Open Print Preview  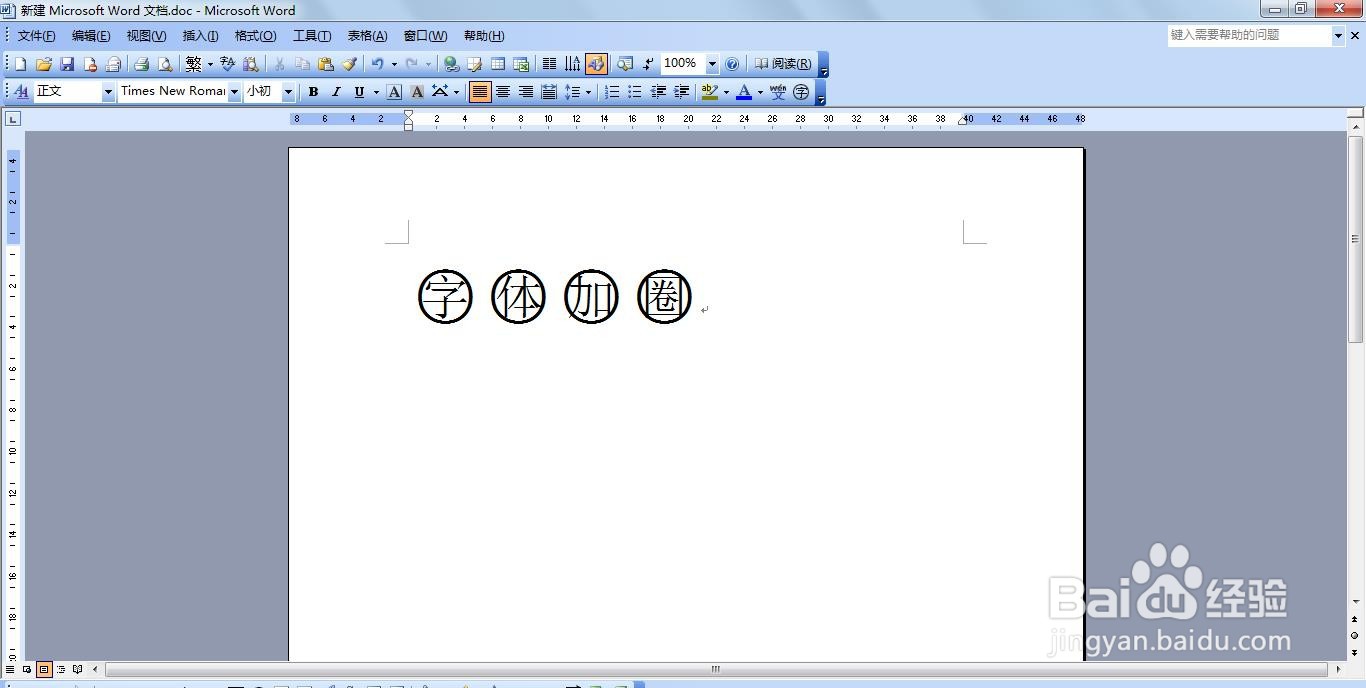(165, 64)
